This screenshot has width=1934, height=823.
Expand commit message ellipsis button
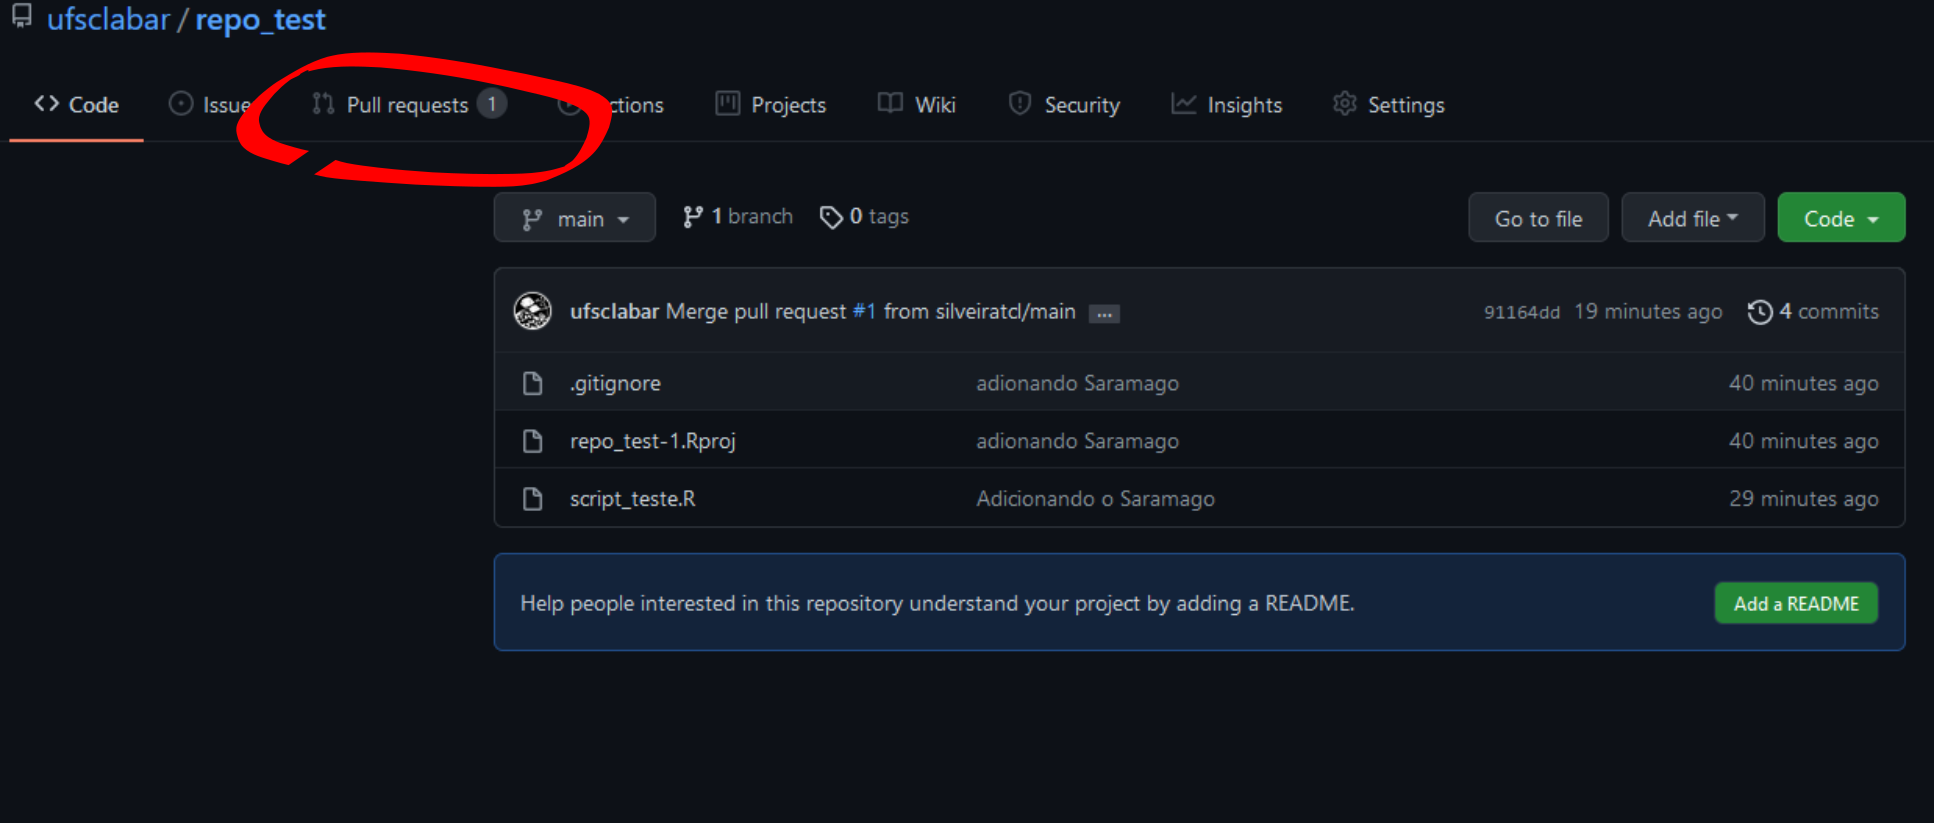tap(1104, 313)
